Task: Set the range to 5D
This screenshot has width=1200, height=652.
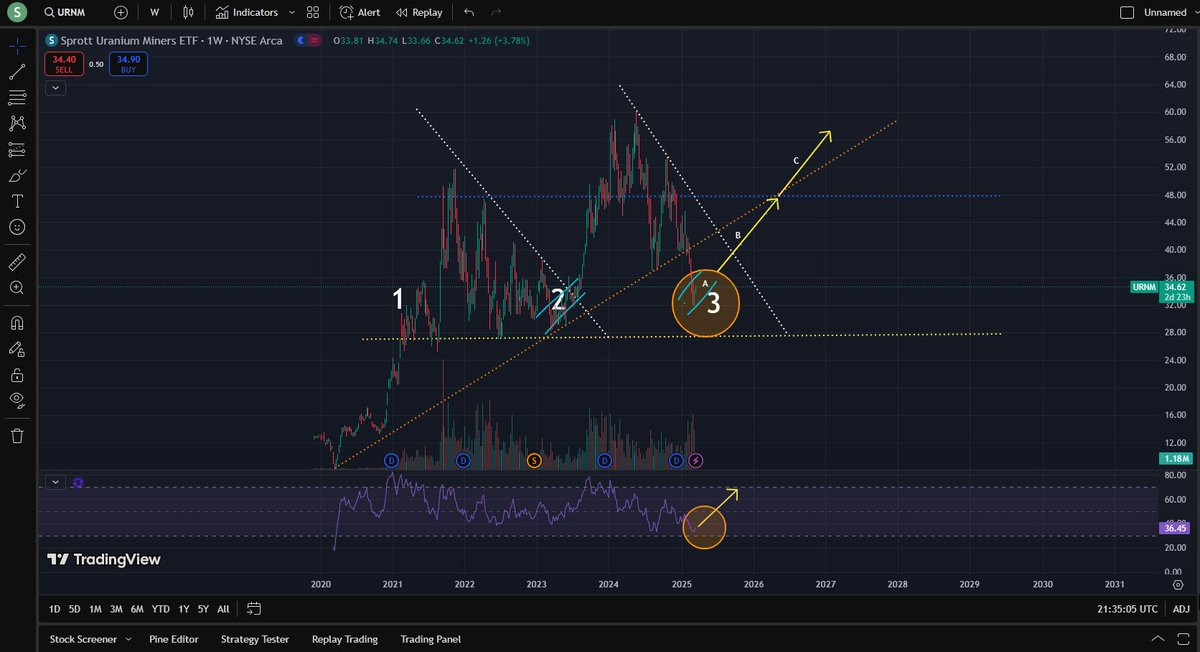Action: (75, 609)
